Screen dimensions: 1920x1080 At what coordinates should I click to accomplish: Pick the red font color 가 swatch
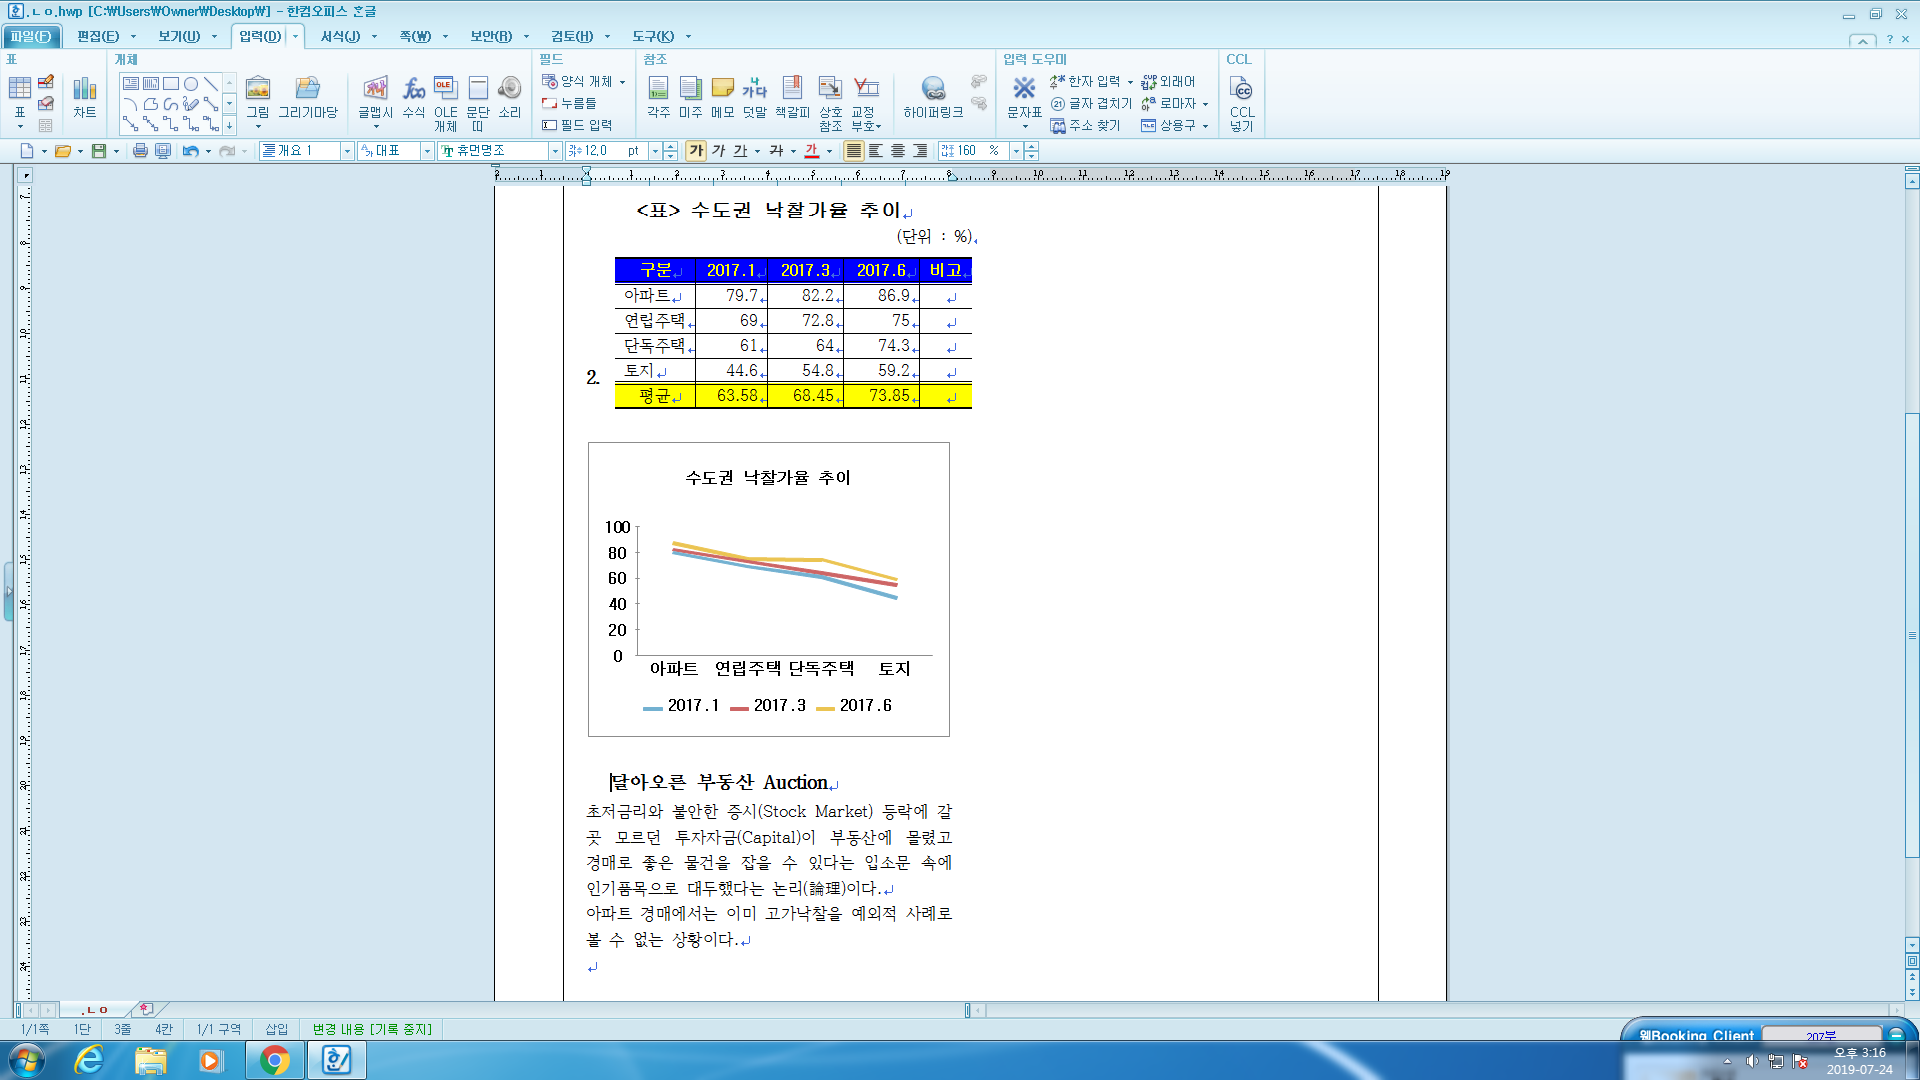click(812, 151)
